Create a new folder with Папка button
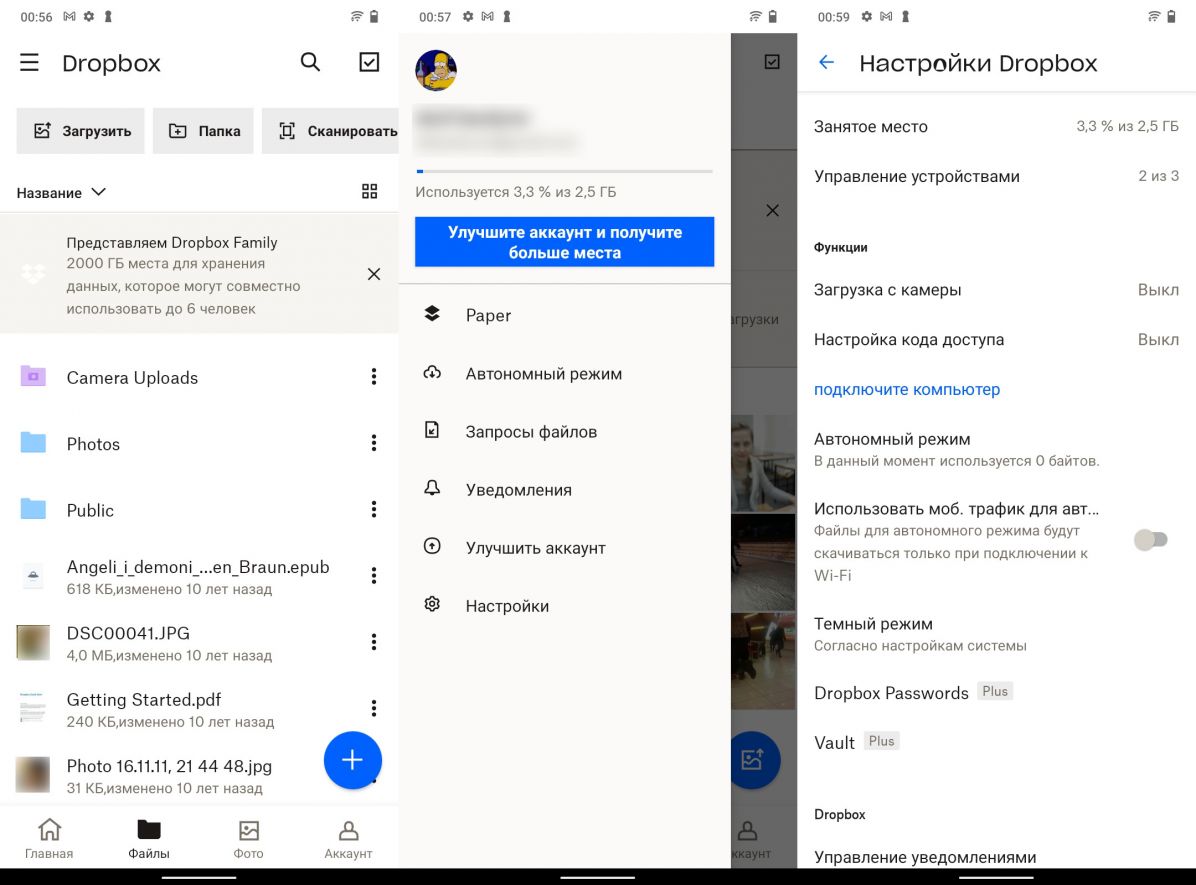This screenshot has height=885, width=1196. (203, 131)
